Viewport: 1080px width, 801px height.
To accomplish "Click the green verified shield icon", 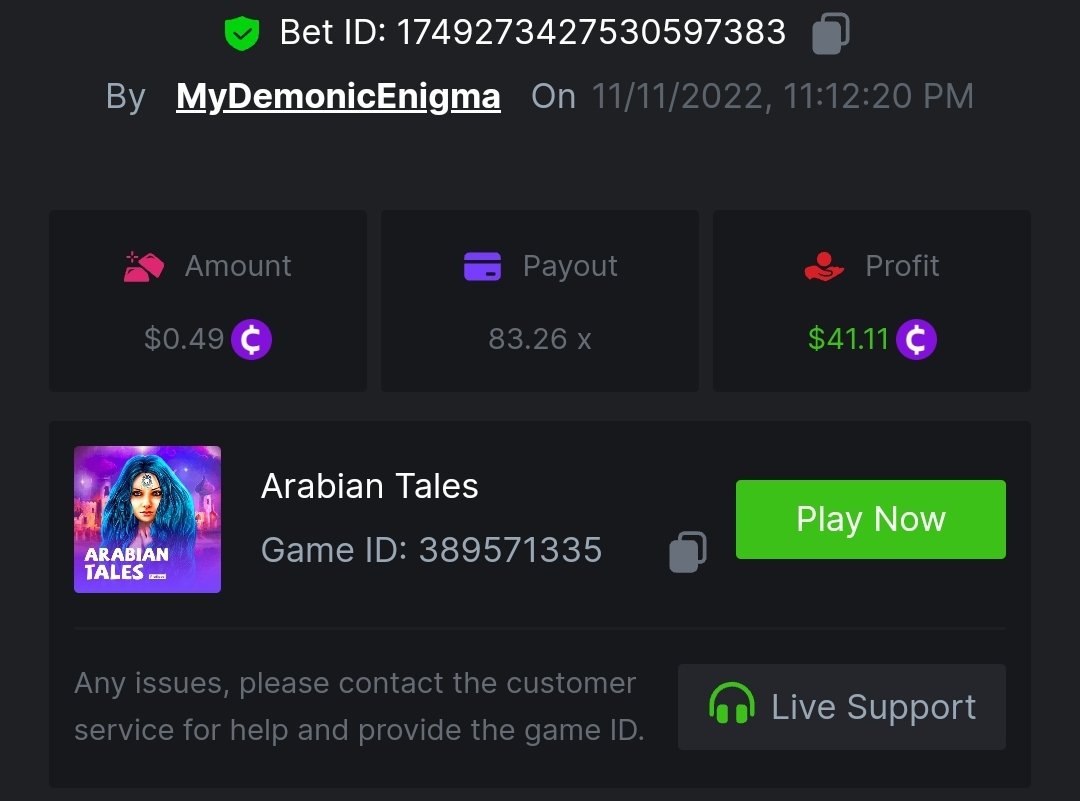I will 241,34.
